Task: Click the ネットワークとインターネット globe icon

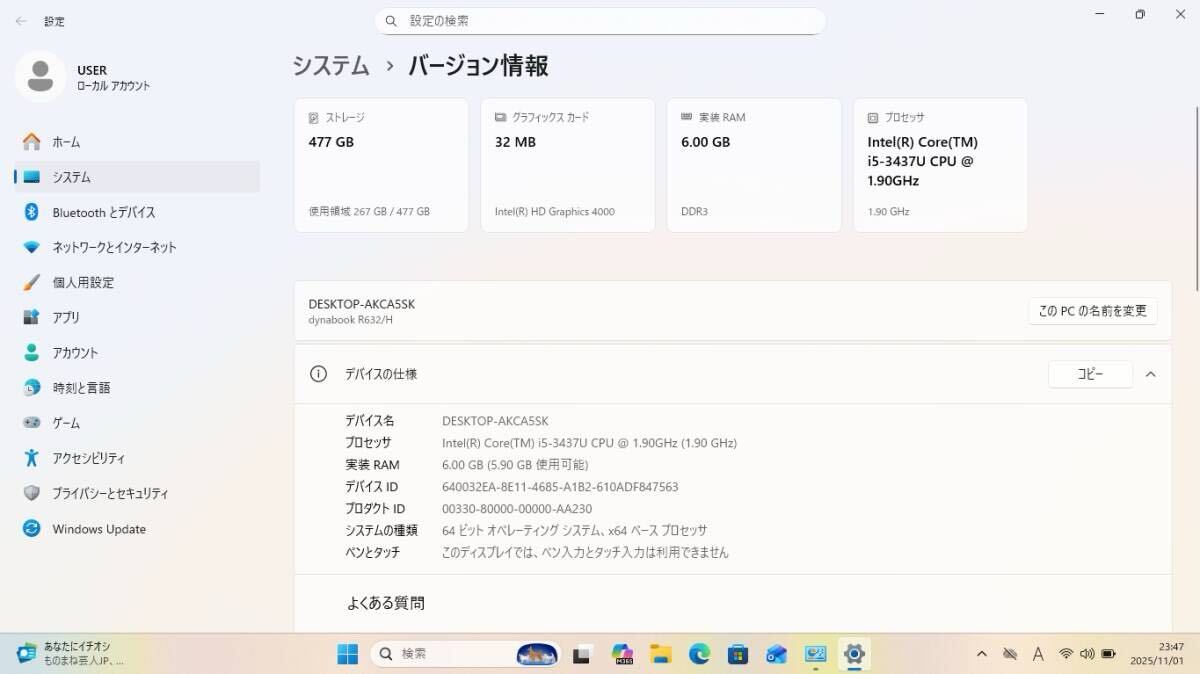Action: 32,247
